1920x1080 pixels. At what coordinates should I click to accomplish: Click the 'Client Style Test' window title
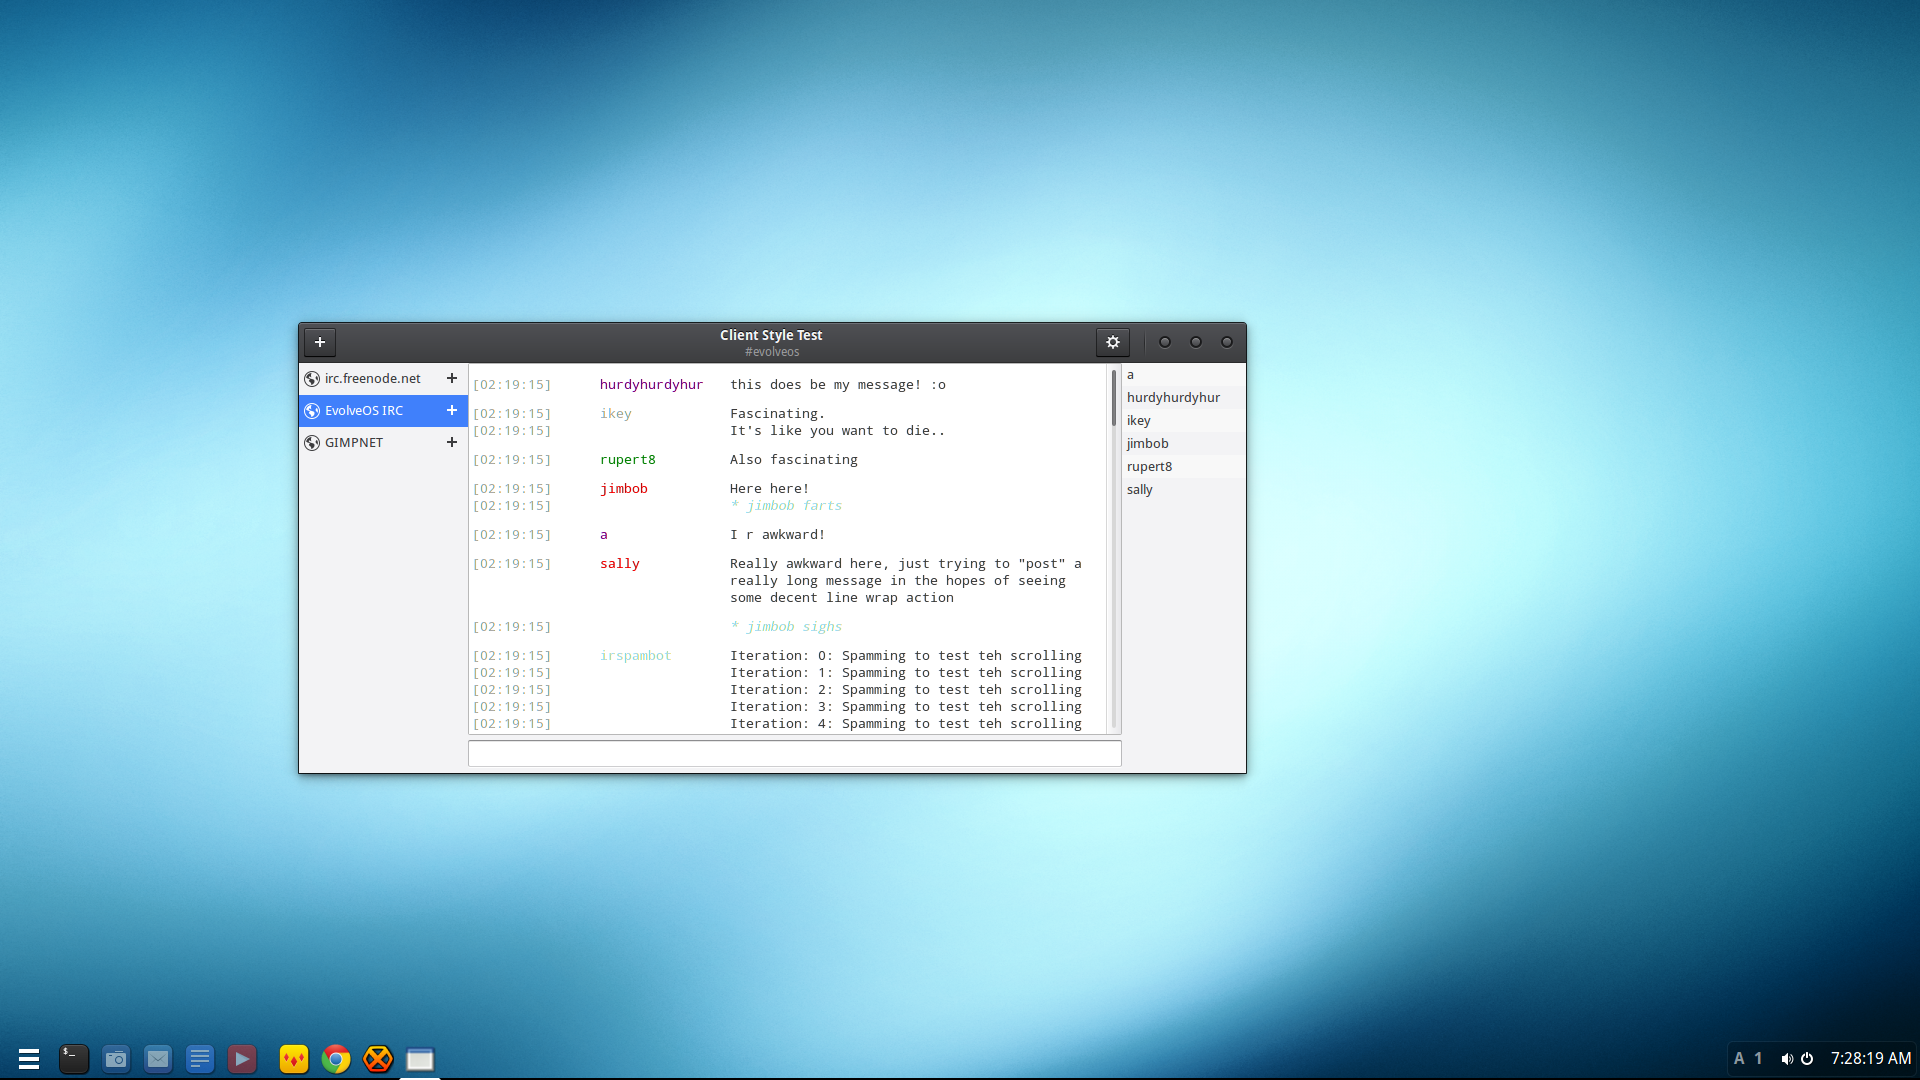tap(771, 335)
